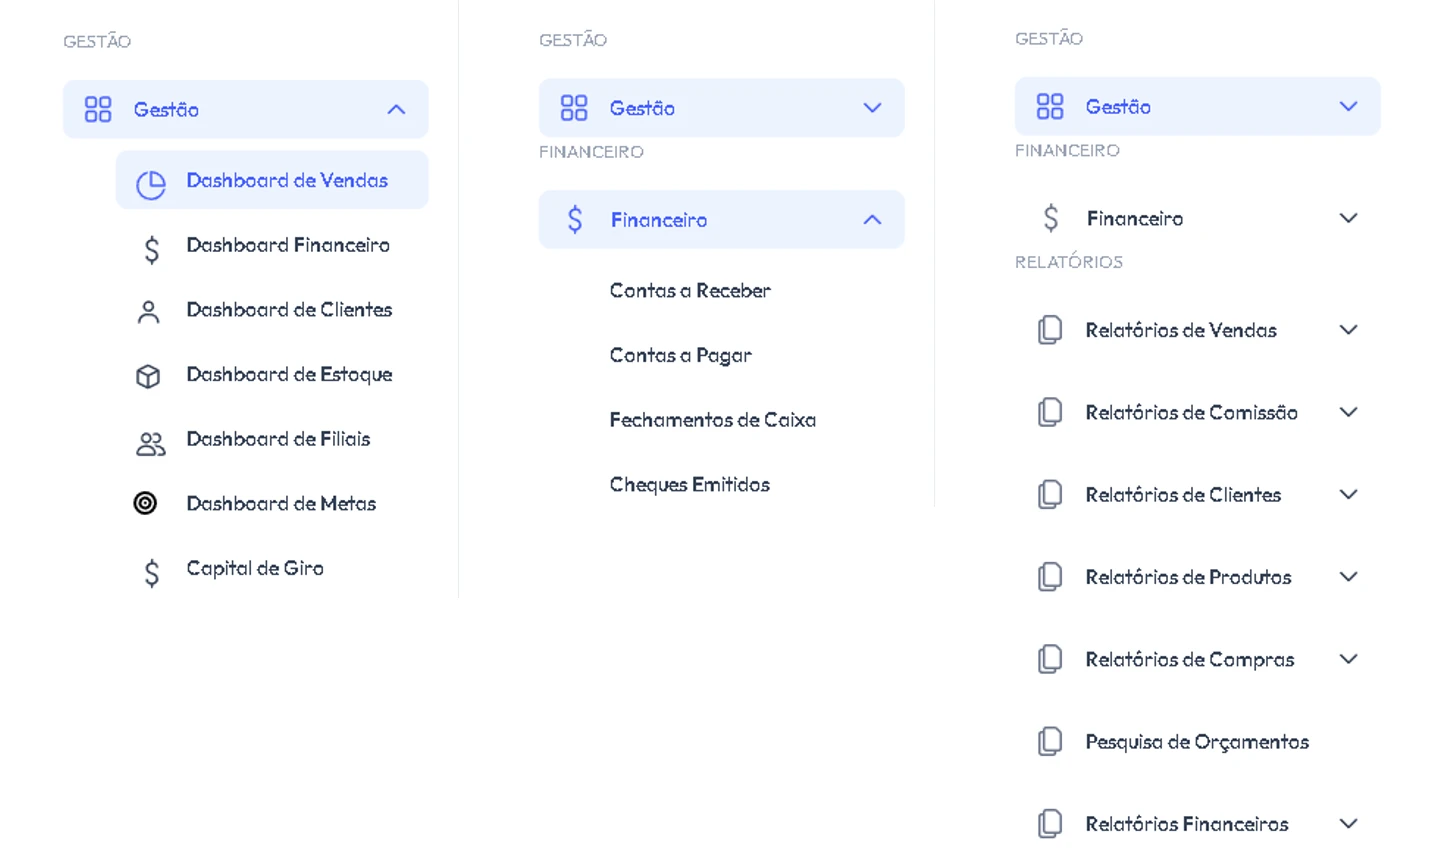
Task: Click the grid icon in the left panel's Gestão header
Action: click(x=98, y=109)
